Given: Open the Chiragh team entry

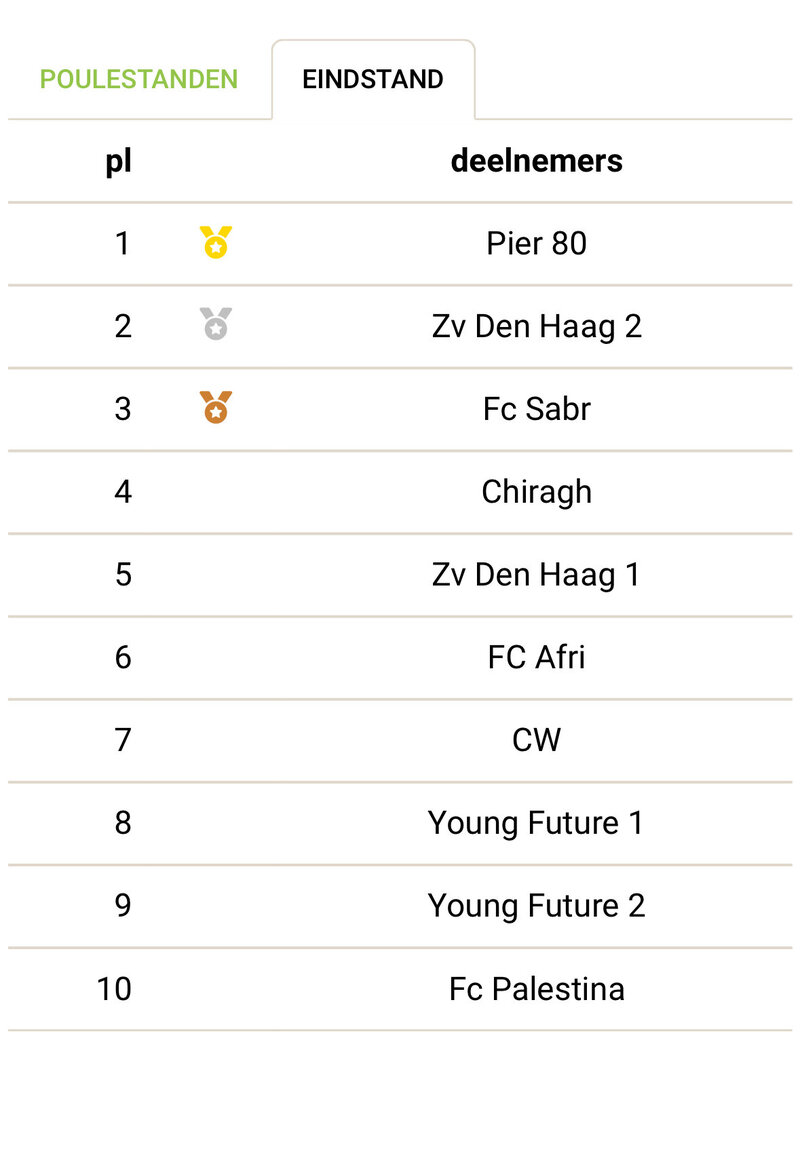Looking at the screenshot, I should click(537, 492).
